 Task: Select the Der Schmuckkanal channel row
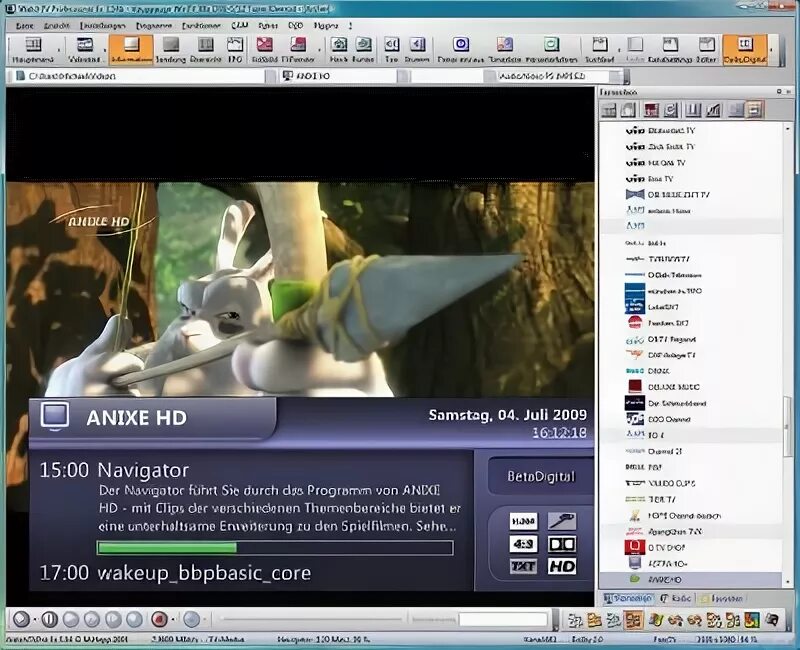(691, 403)
